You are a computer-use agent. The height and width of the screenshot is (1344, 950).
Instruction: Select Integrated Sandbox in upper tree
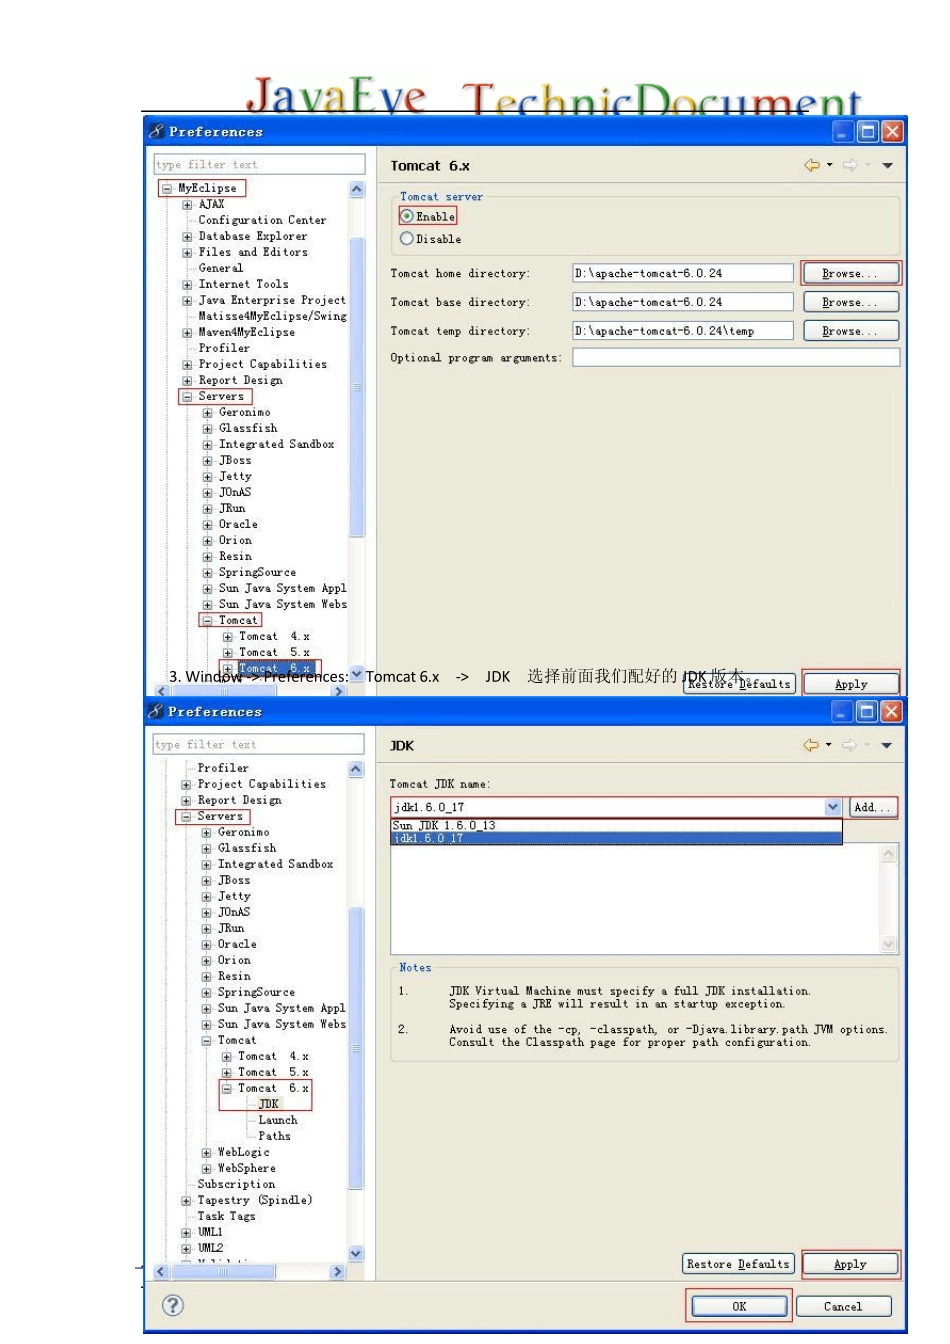(277, 444)
